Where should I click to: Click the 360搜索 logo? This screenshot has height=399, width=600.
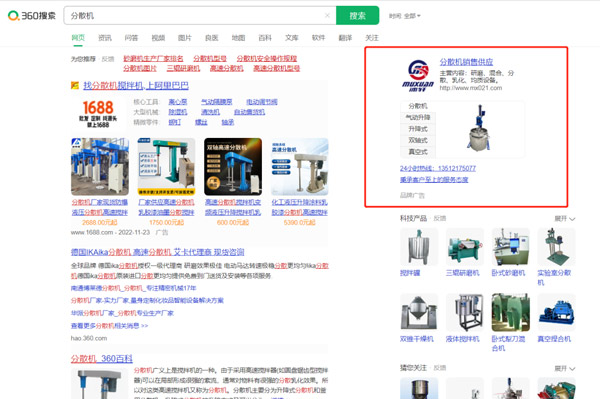click(32, 16)
